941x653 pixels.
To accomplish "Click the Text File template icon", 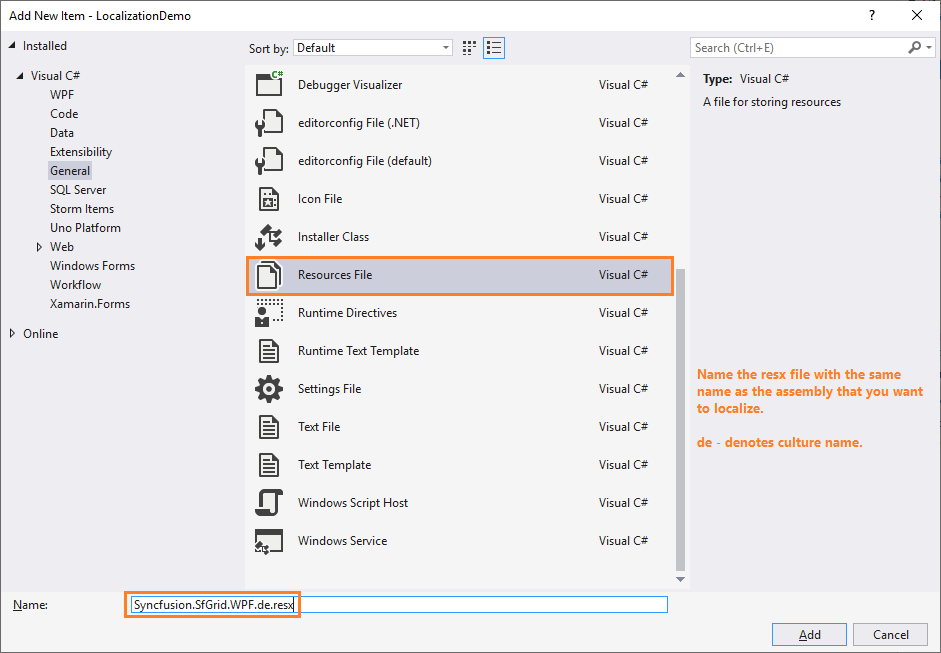I will pyautogui.click(x=269, y=427).
